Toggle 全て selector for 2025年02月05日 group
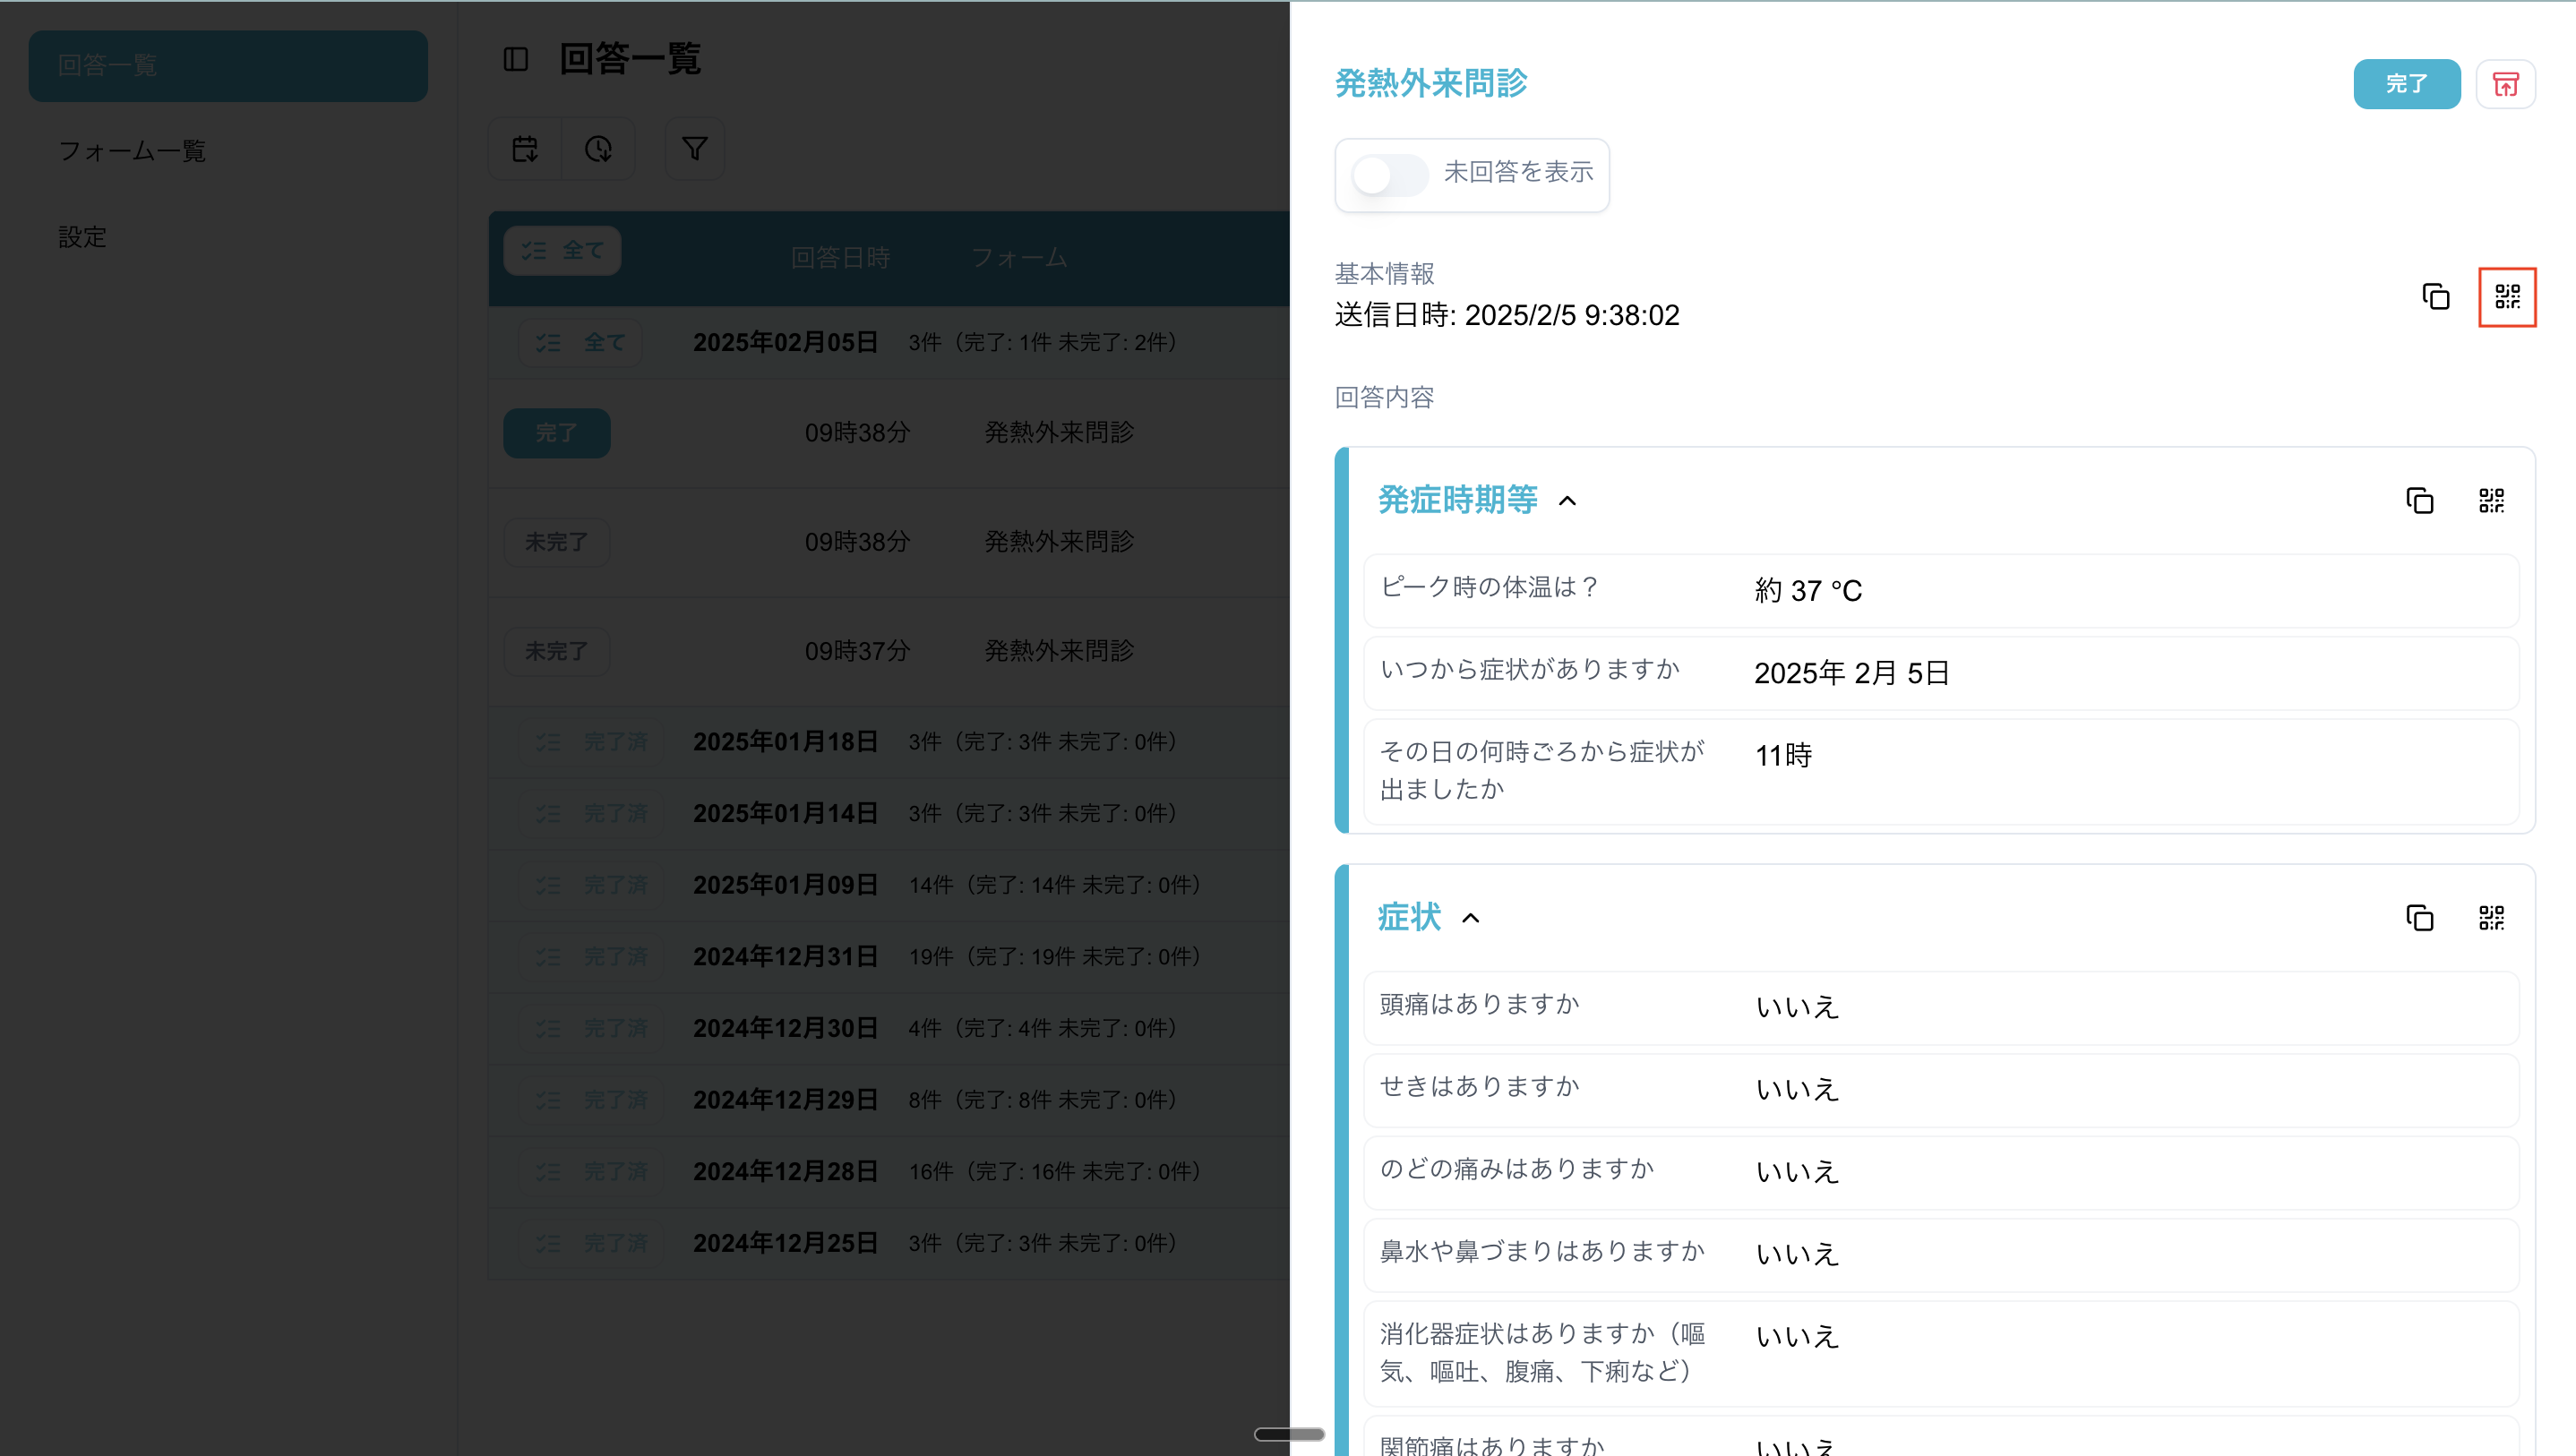 [580, 343]
